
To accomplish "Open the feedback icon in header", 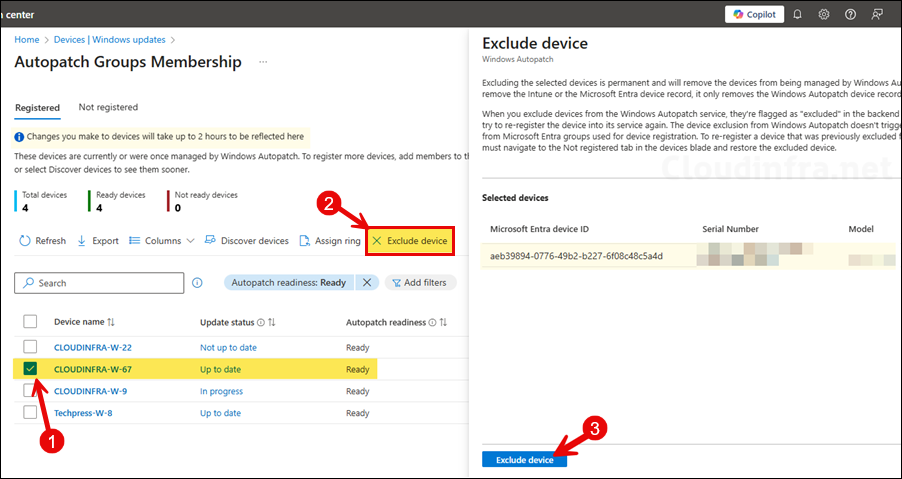I will [877, 14].
